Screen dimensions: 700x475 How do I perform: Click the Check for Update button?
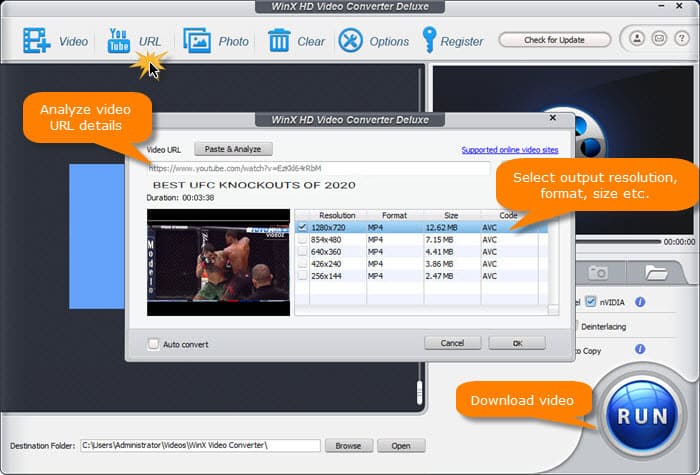coord(554,40)
